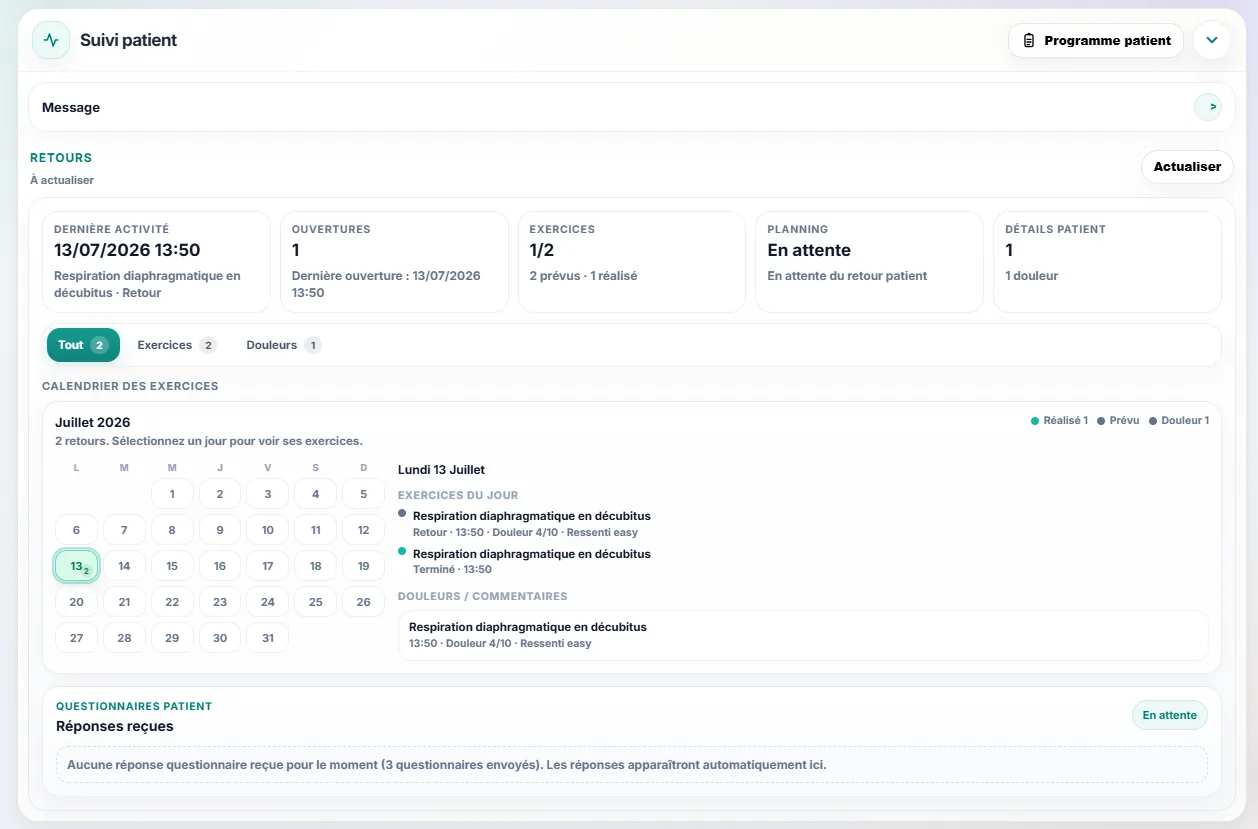Select July 24 in the calendar
This screenshot has height=829, width=1258.
tap(268, 602)
